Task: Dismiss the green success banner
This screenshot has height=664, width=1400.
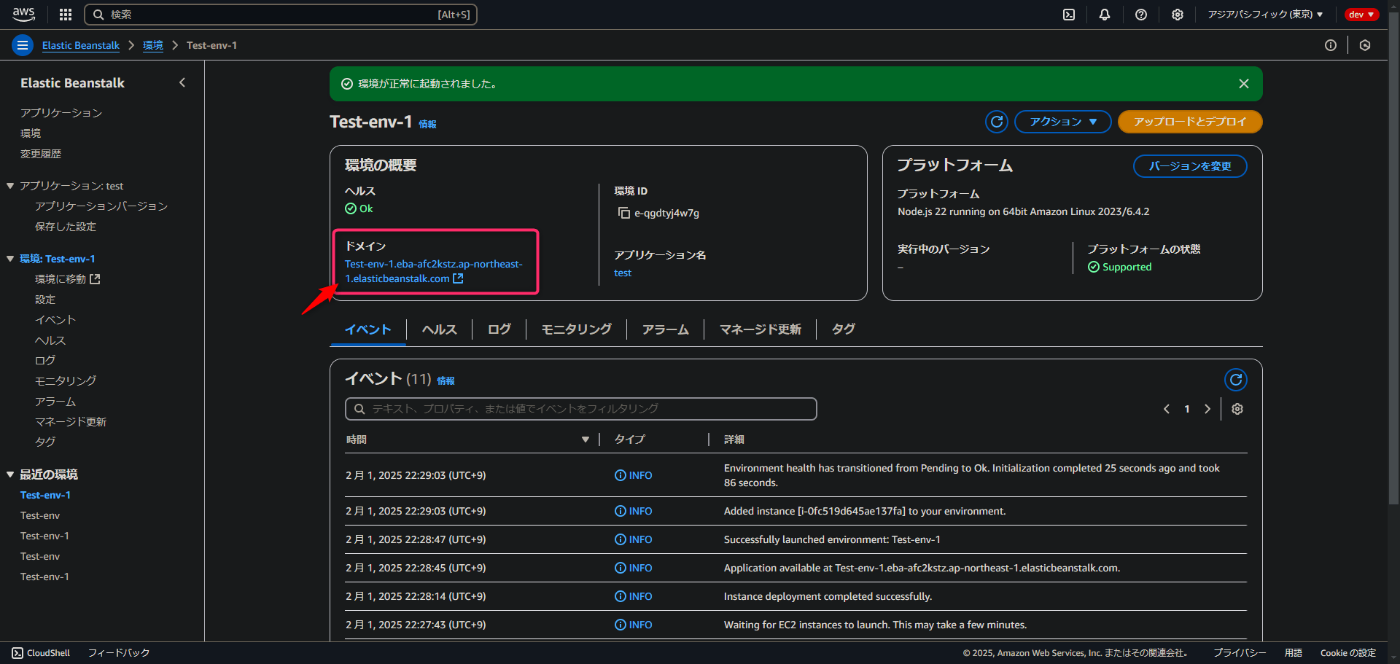Action: point(1244,84)
